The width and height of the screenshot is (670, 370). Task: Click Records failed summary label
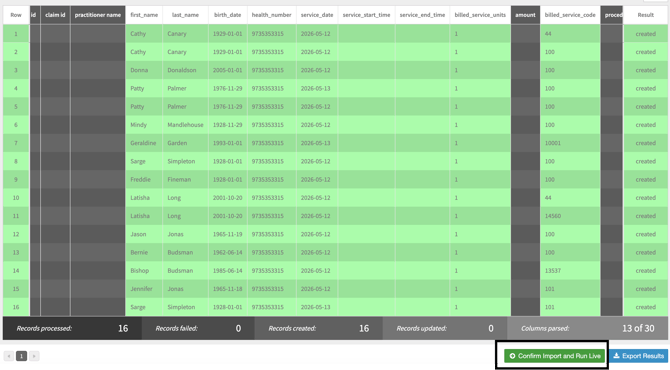176,329
